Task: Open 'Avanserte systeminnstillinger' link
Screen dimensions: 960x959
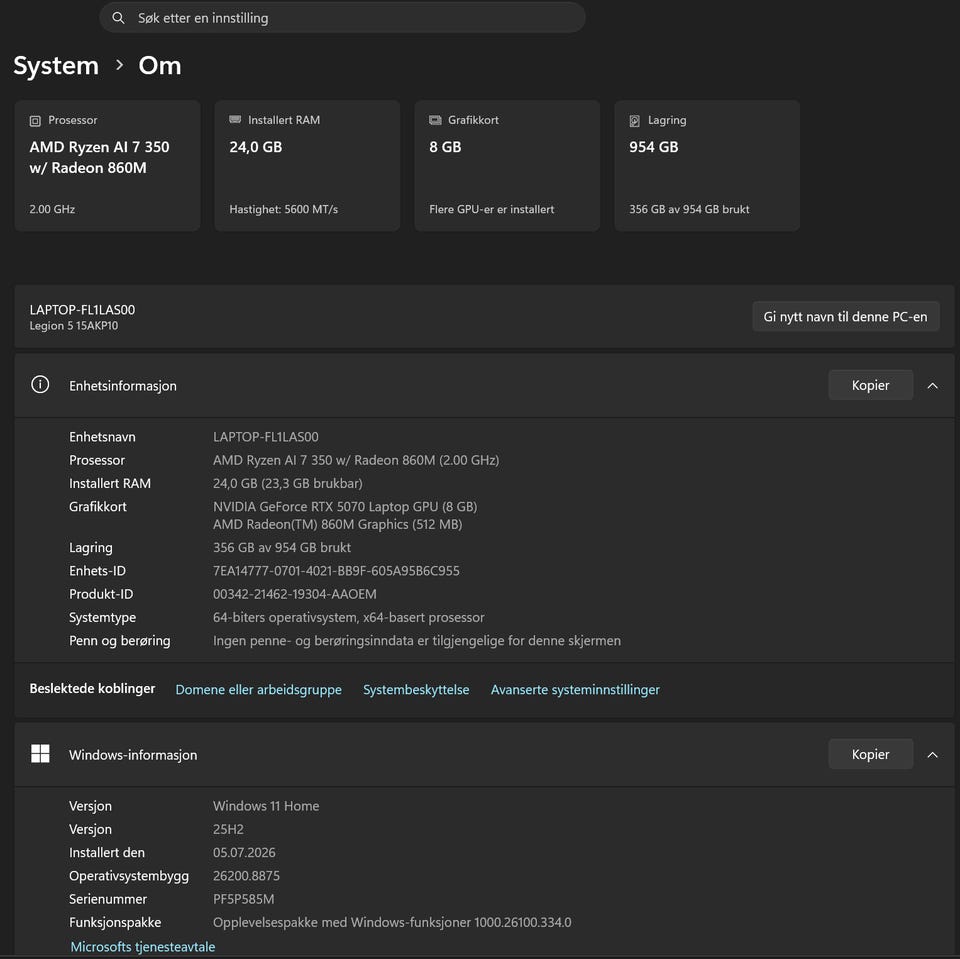Action: 575,690
